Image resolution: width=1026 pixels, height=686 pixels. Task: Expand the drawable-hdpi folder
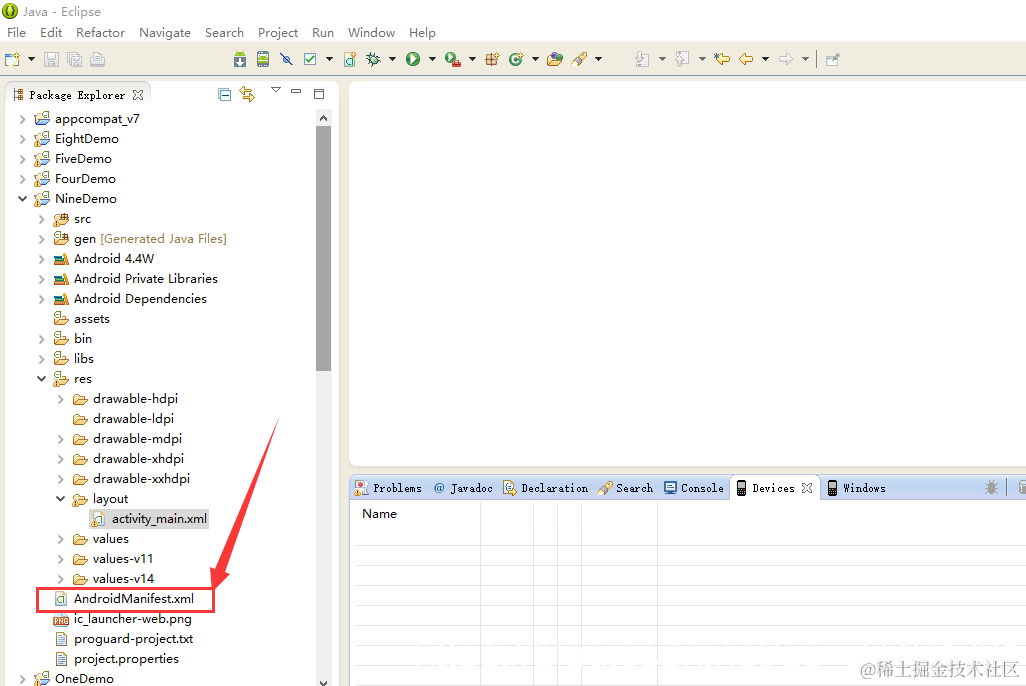(x=60, y=399)
